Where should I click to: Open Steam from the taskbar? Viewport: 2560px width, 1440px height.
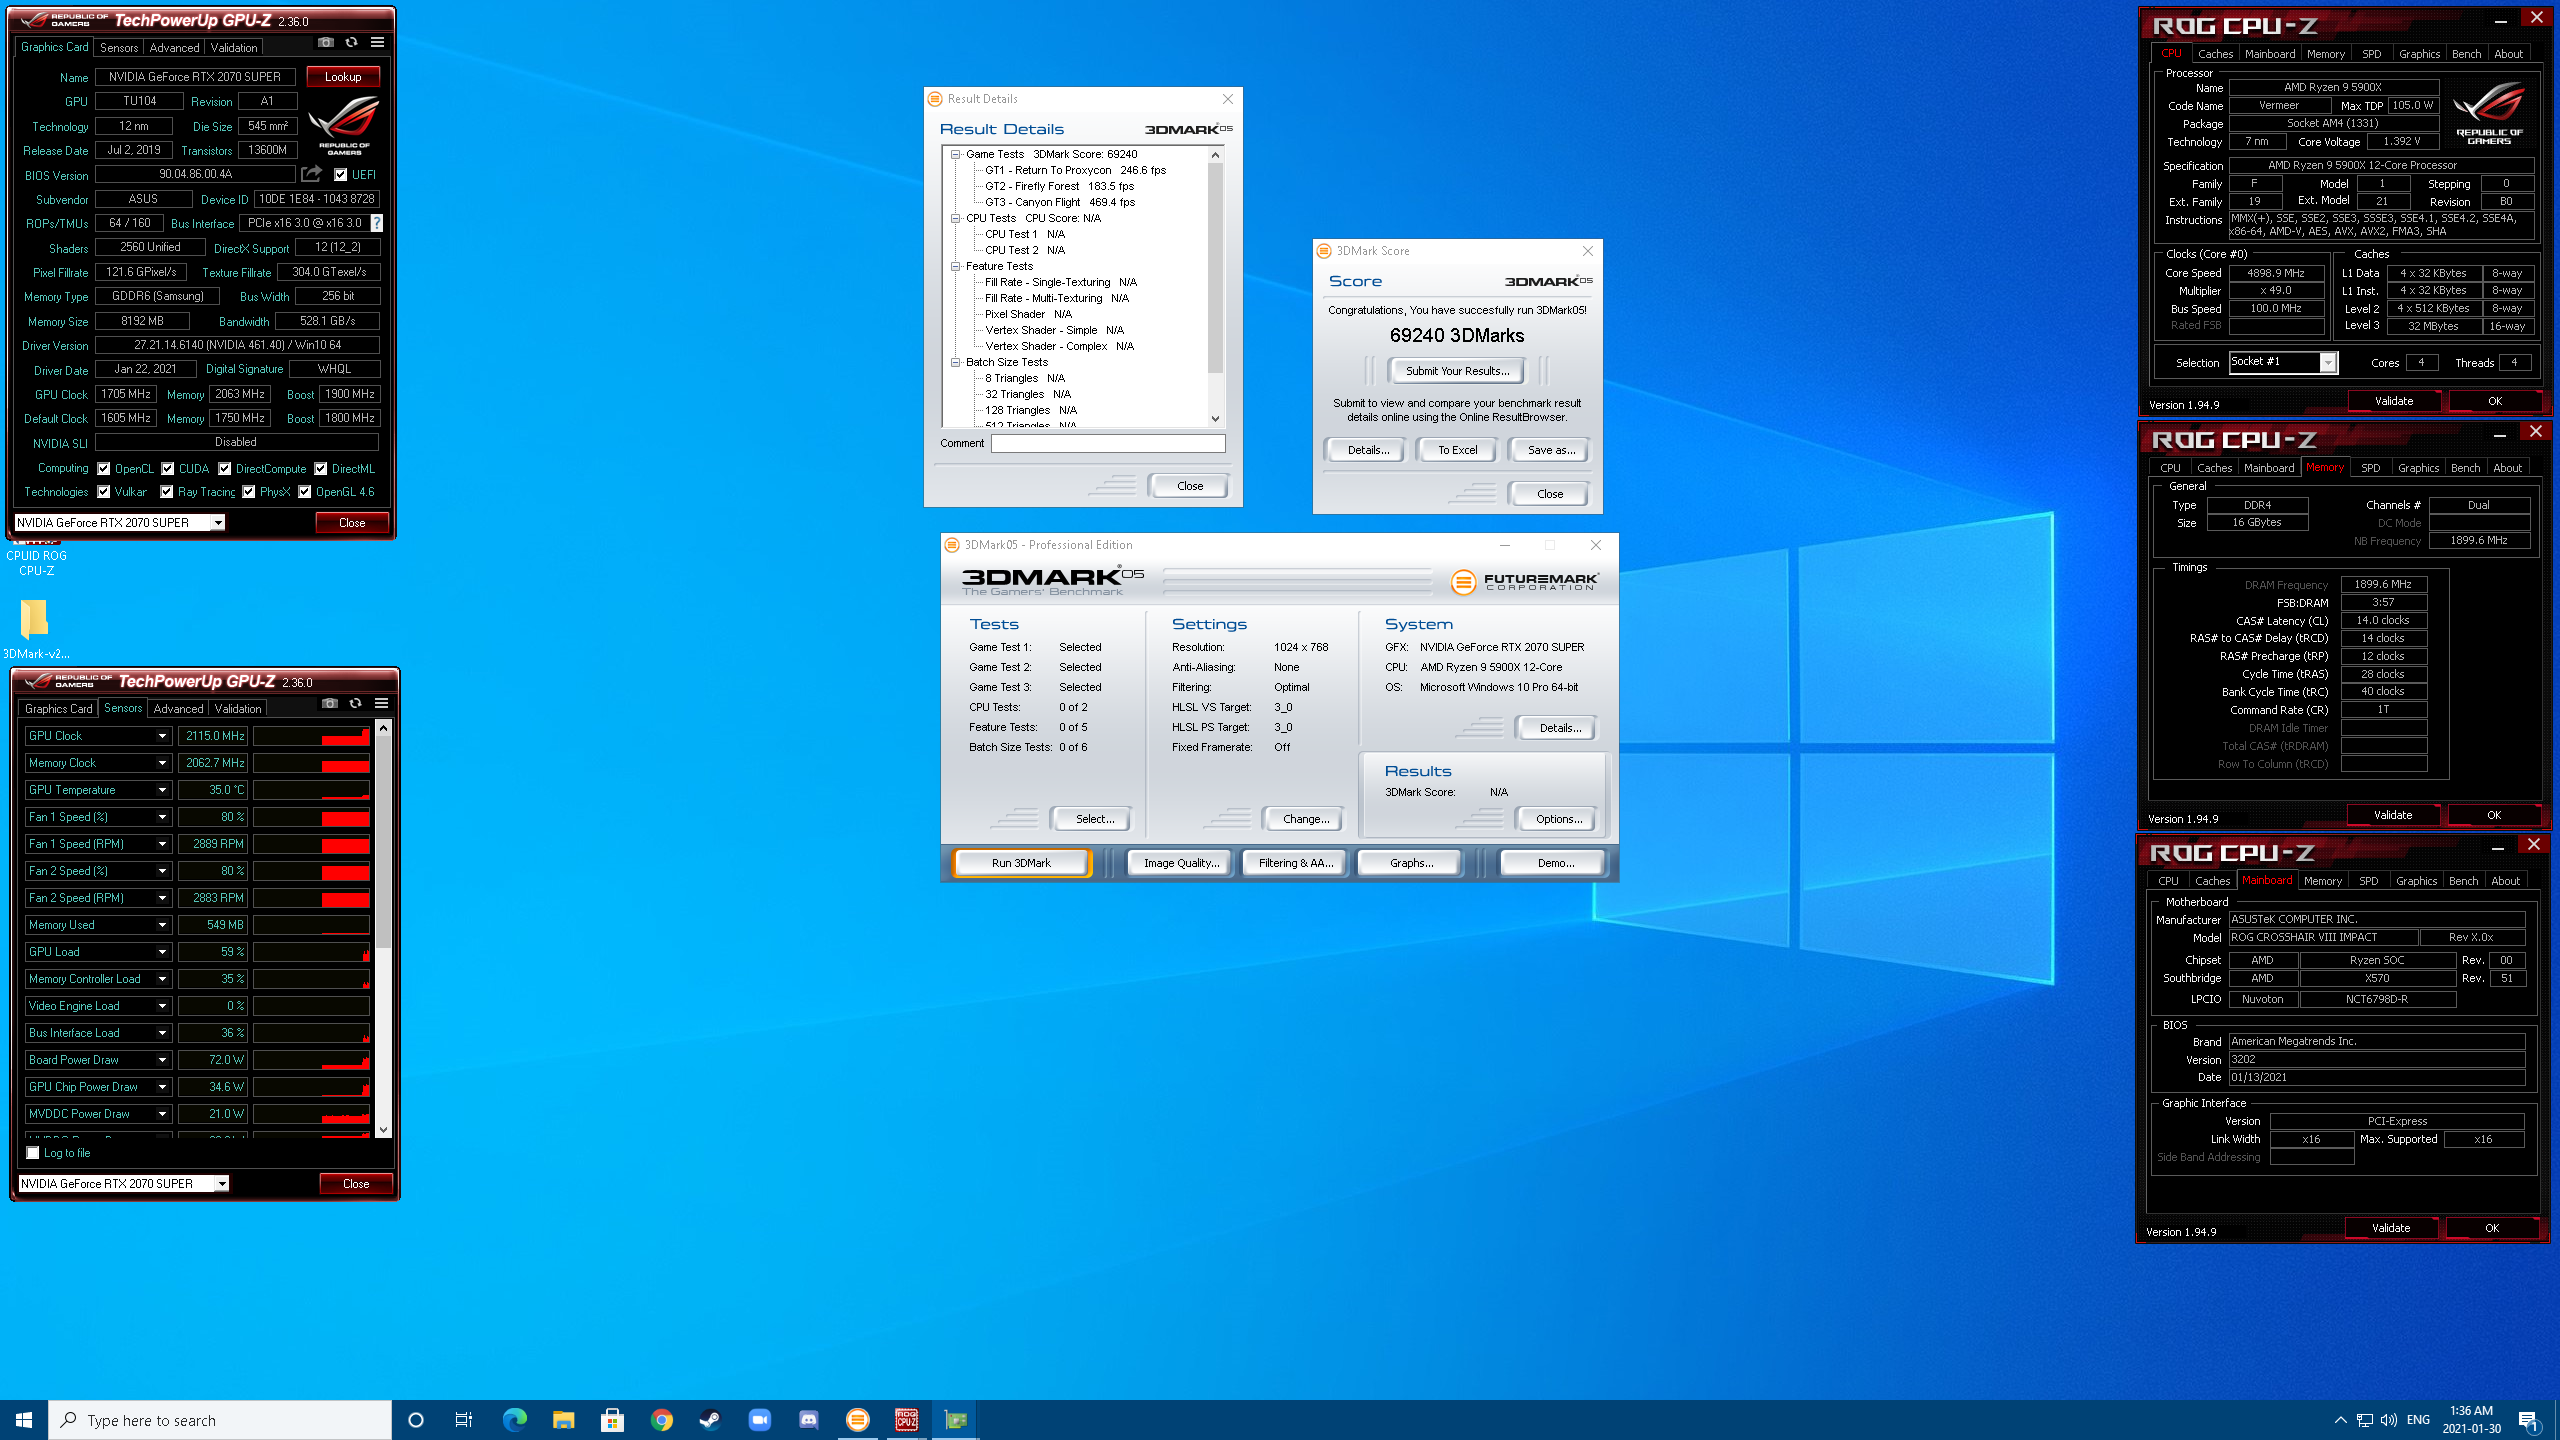[x=710, y=1420]
